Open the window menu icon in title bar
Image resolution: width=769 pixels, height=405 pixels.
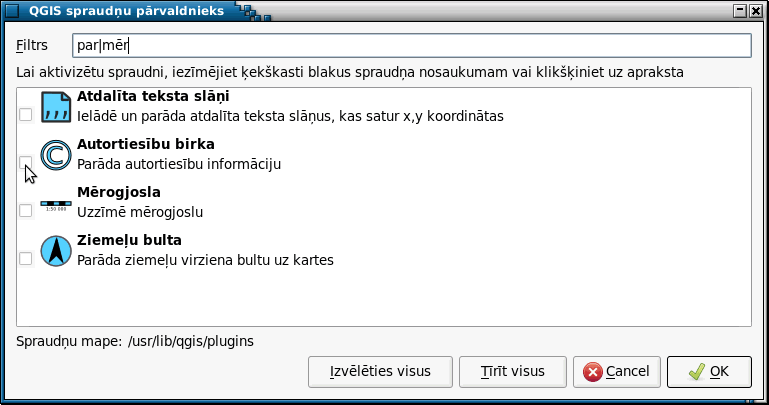(12, 10)
